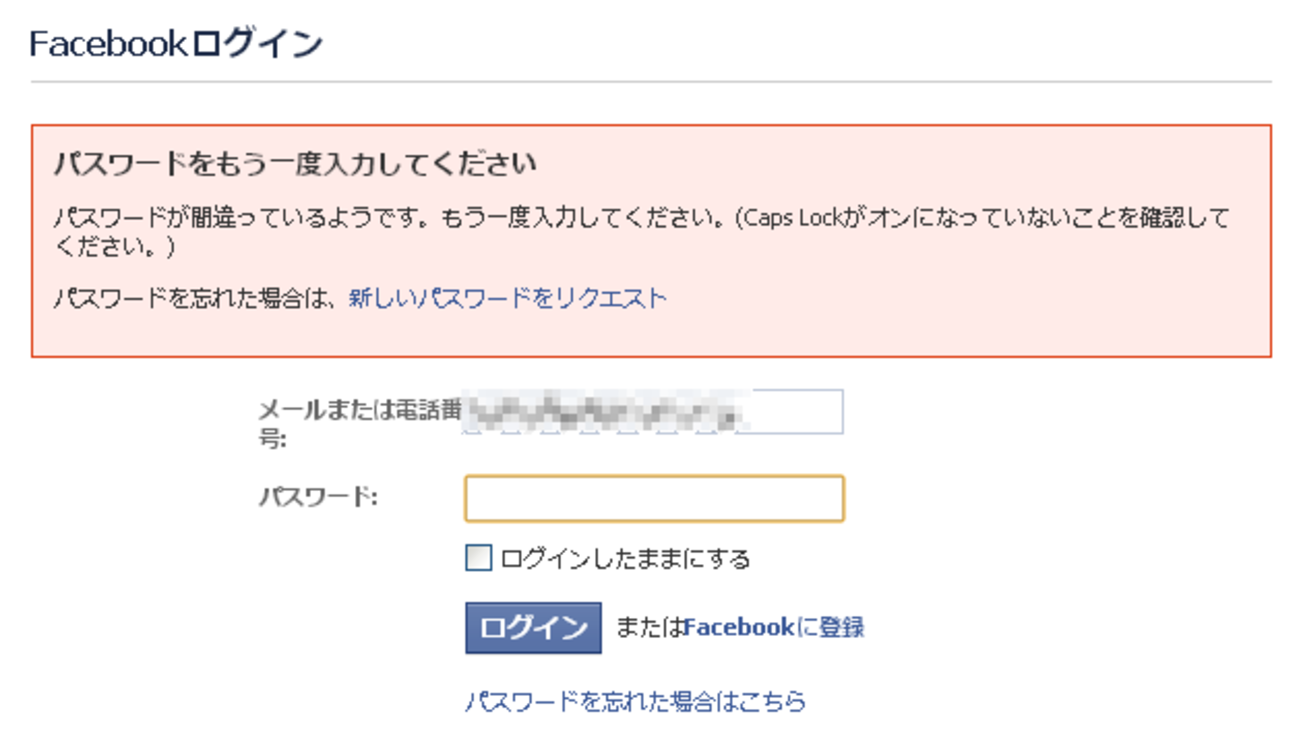Image resolution: width=1299 pixels, height=749 pixels.
Task: Click the bold パスワードをもう一度入力してください error title
Action: coord(294,164)
